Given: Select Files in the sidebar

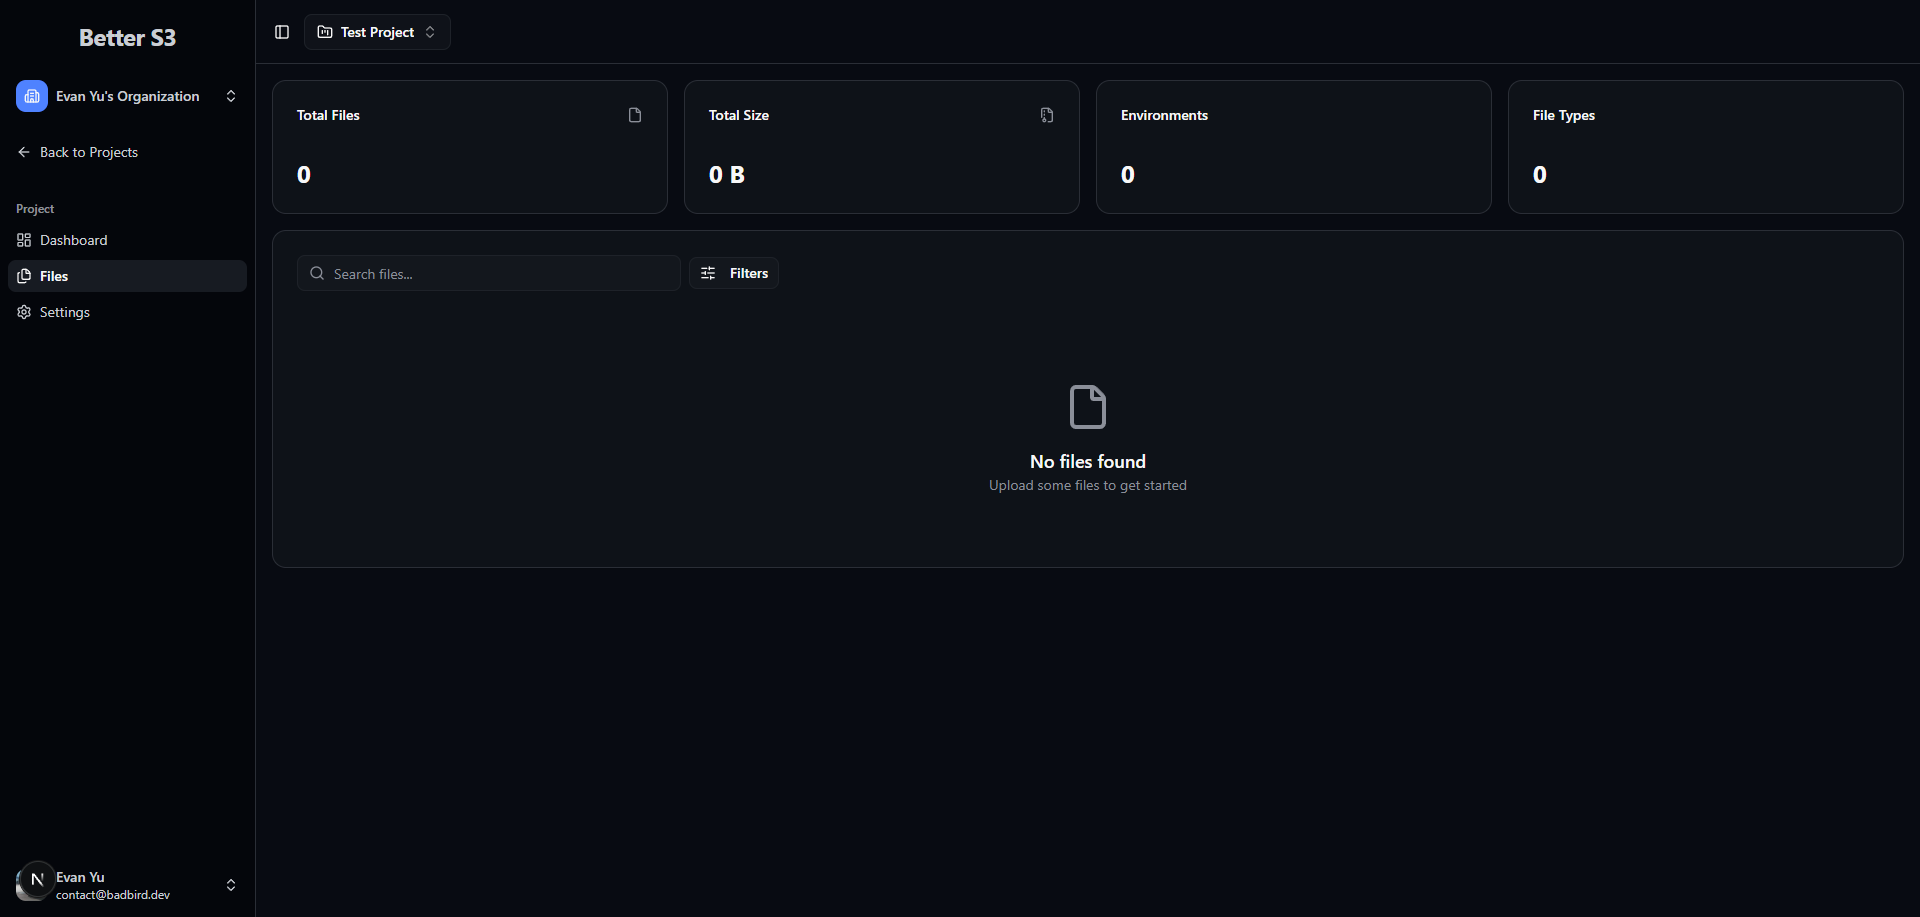Looking at the screenshot, I should (x=54, y=276).
